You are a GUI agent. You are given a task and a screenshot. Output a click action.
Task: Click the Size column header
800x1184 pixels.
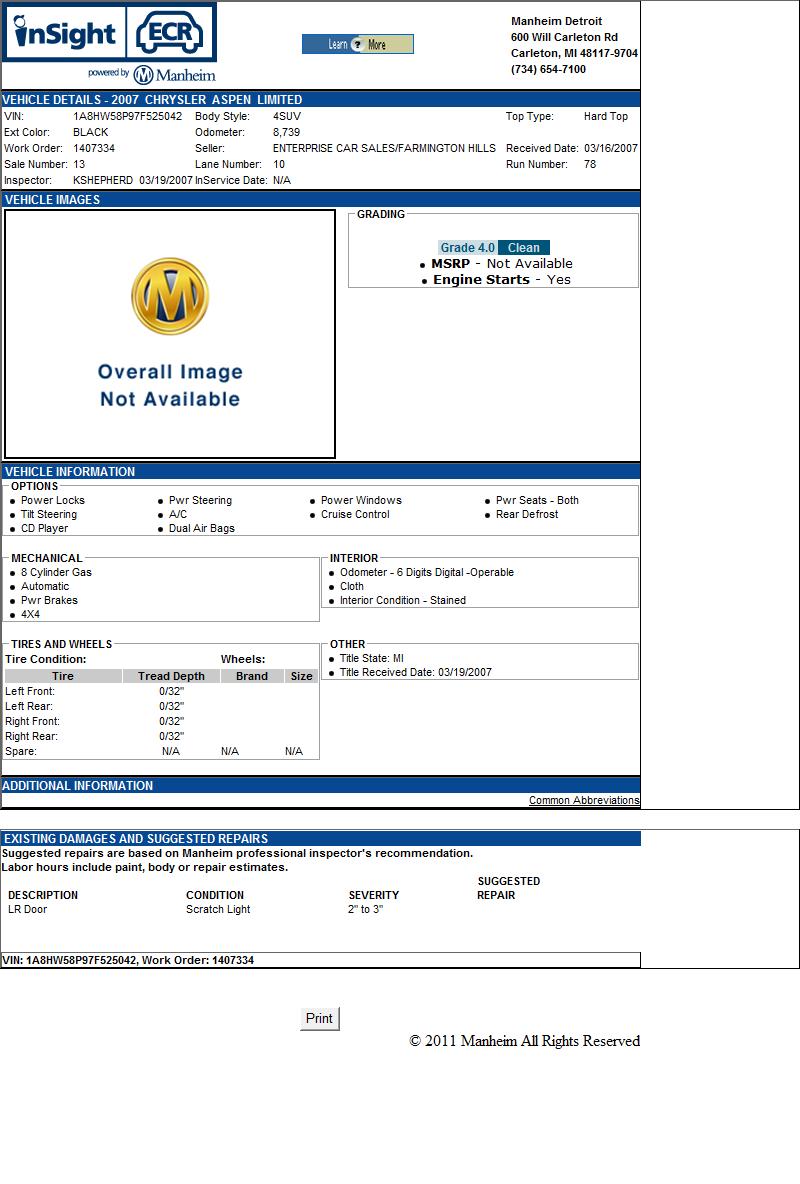[x=301, y=677]
